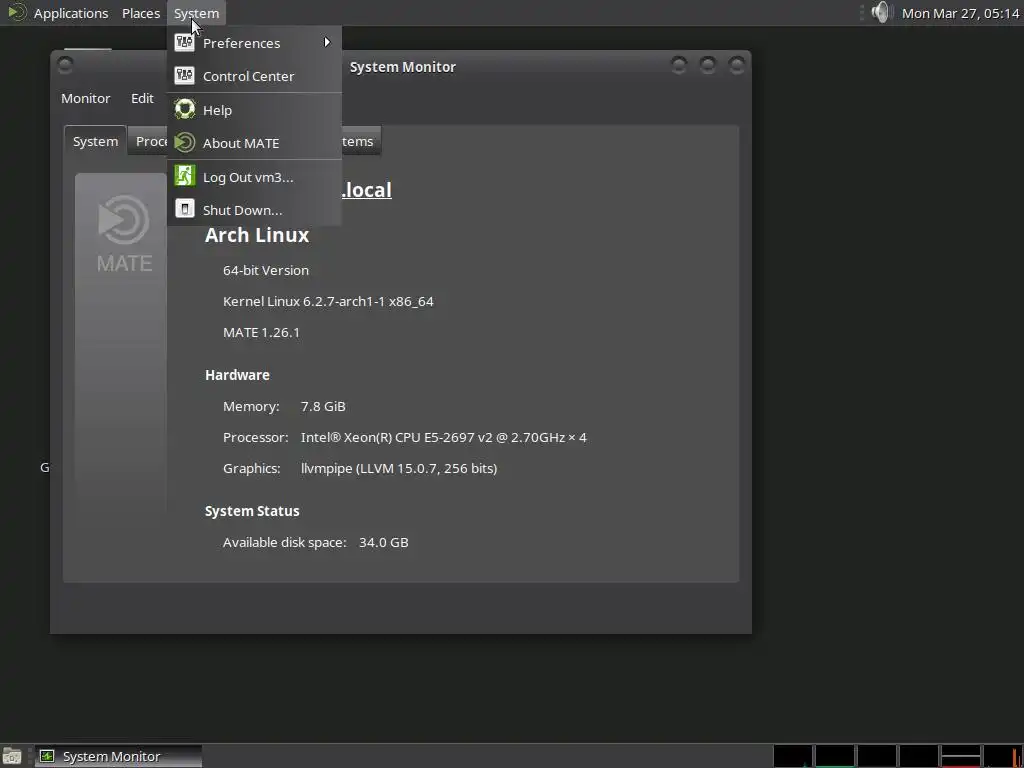The image size is (1024, 768).
Task: Click the 64-bit Version text
Action: pos(266,270)
